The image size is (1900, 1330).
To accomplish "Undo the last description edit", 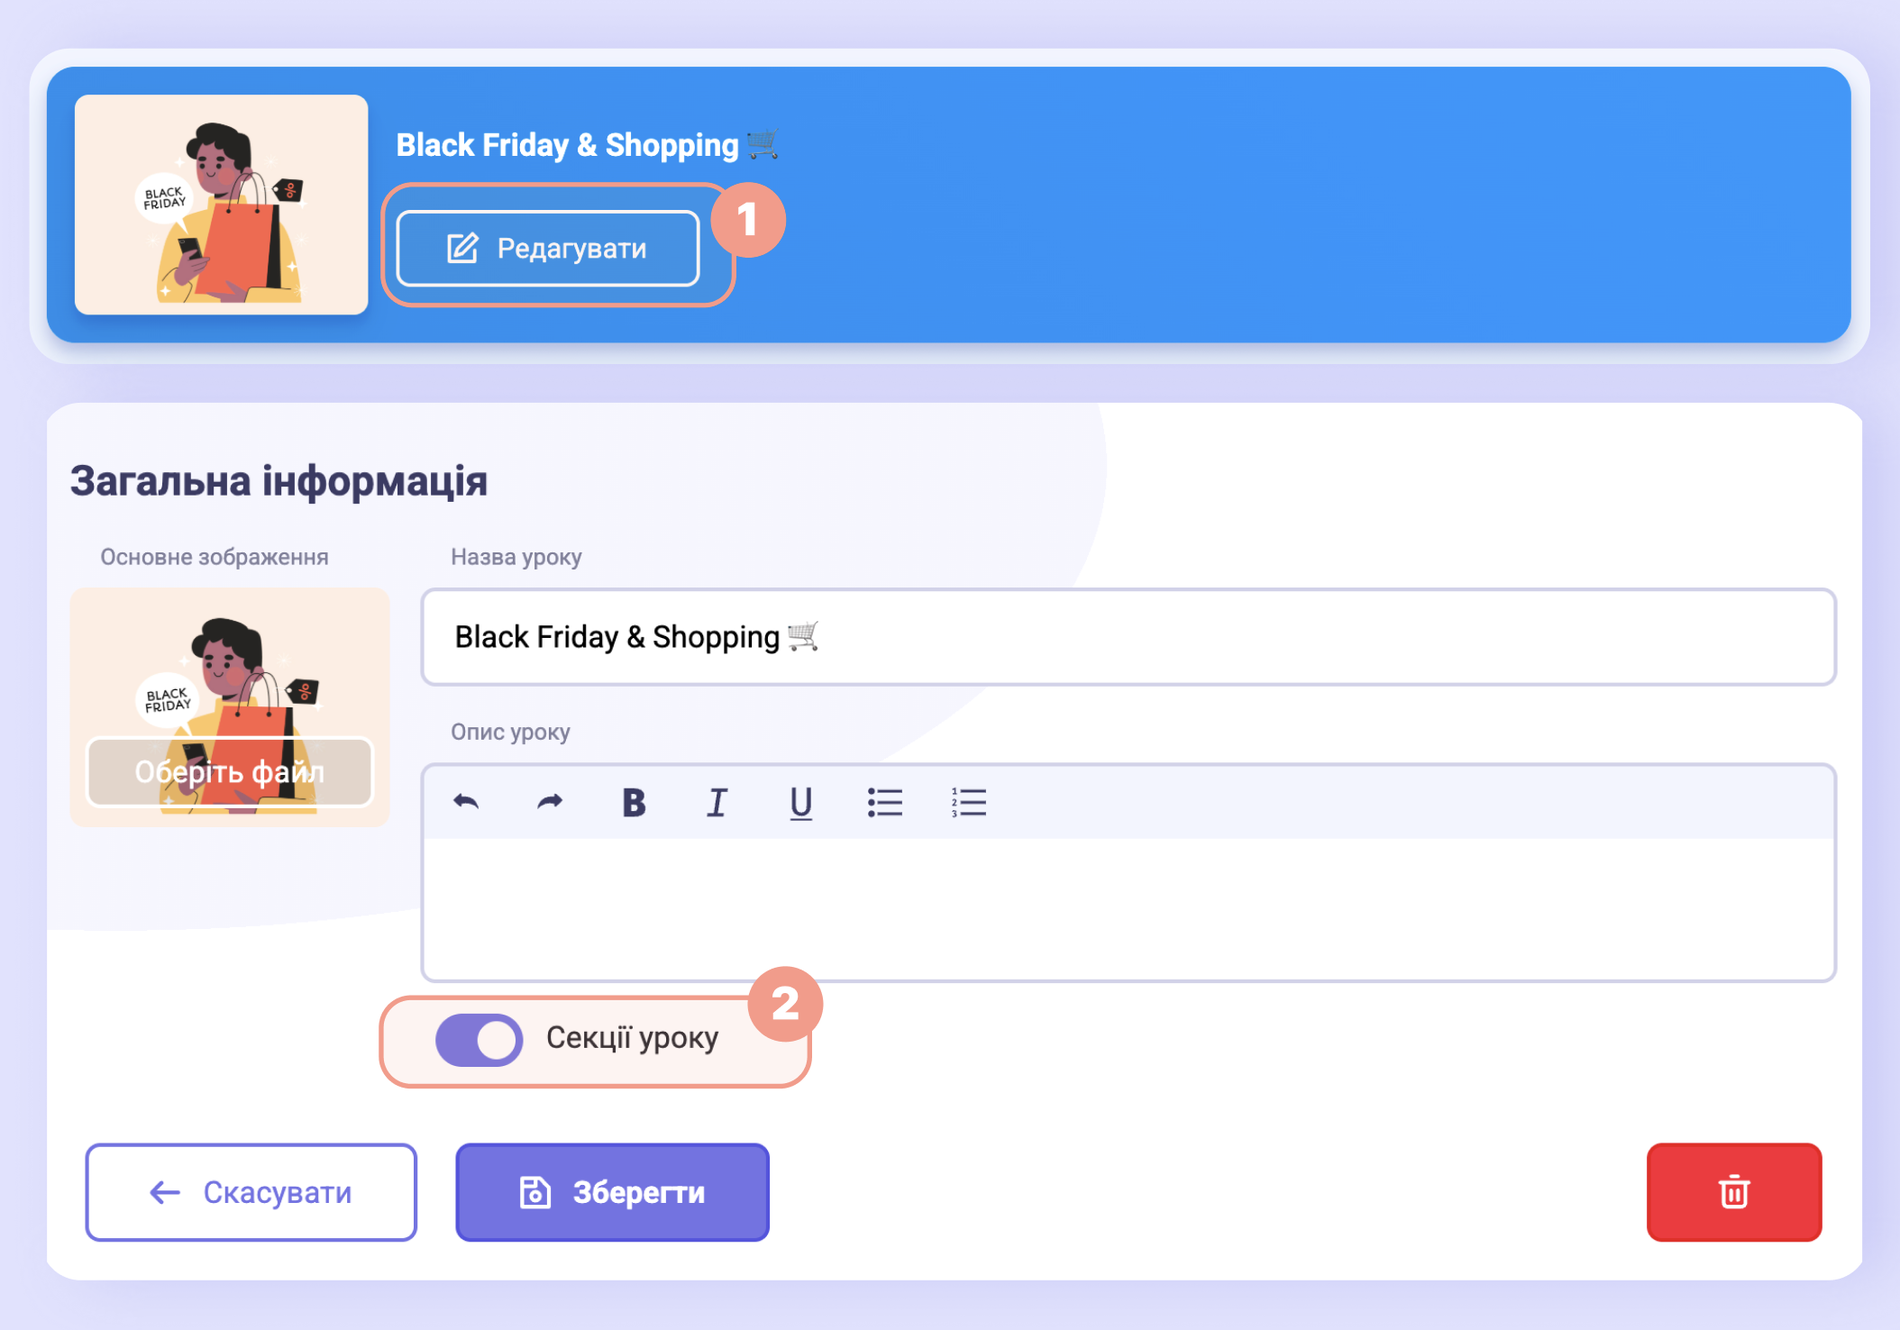I will [x=466, y=802].
